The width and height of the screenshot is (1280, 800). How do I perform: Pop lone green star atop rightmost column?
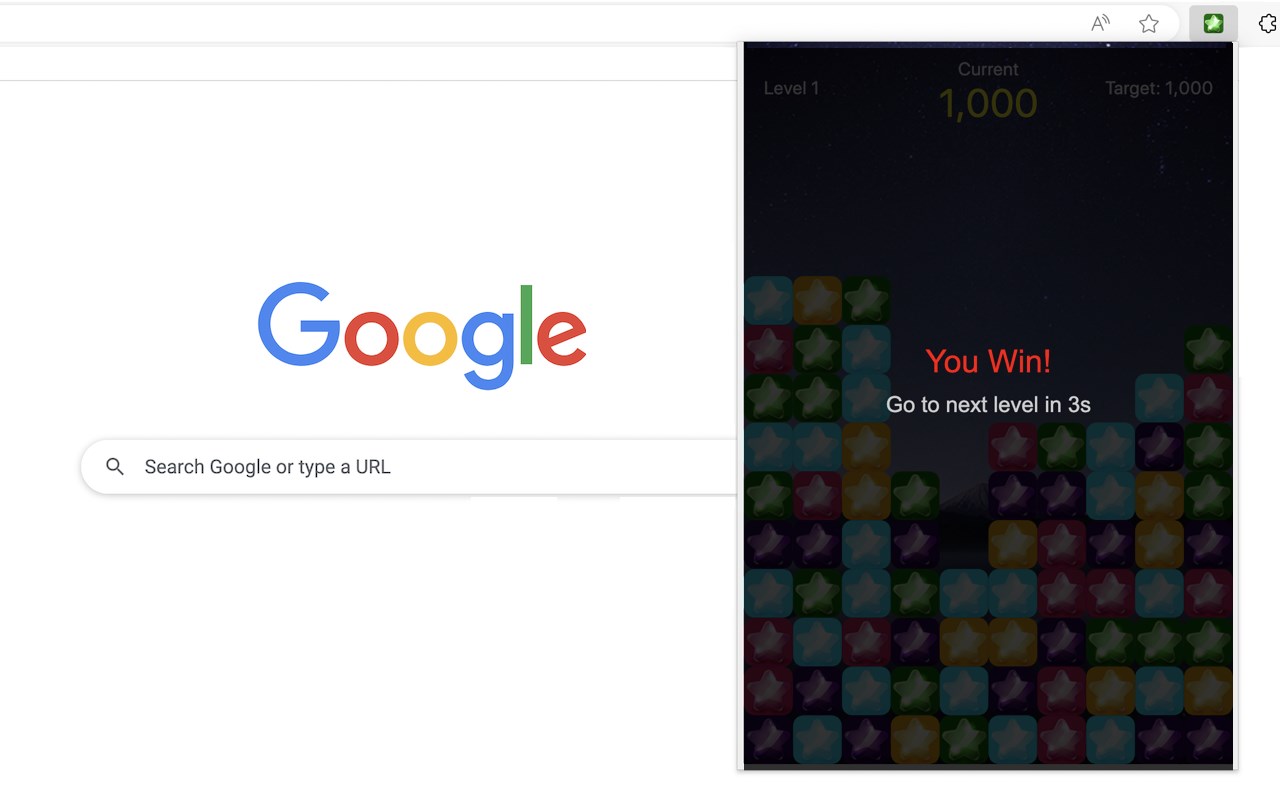click(1208, 349)
